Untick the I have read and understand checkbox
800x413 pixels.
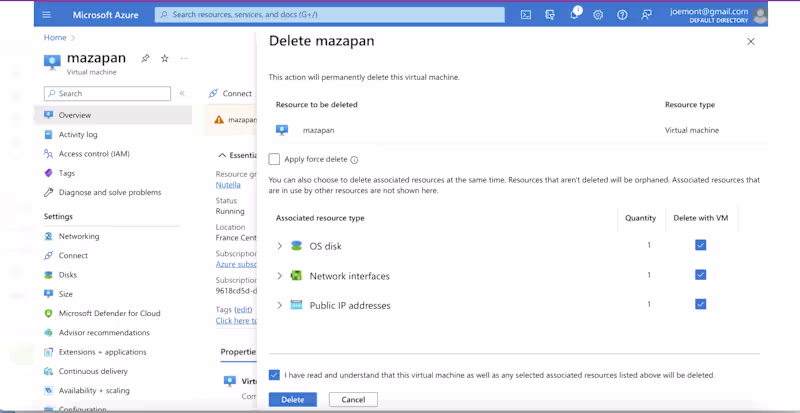click(x=274, y=375)
